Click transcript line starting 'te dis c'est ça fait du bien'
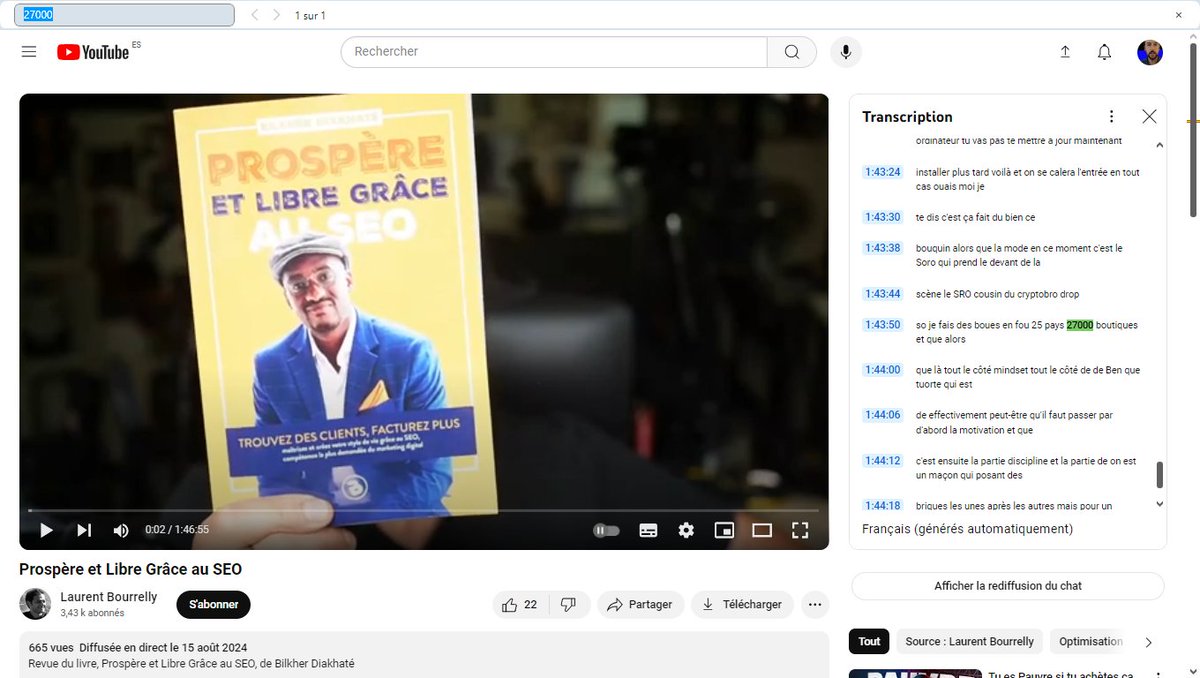 [975, 217]
